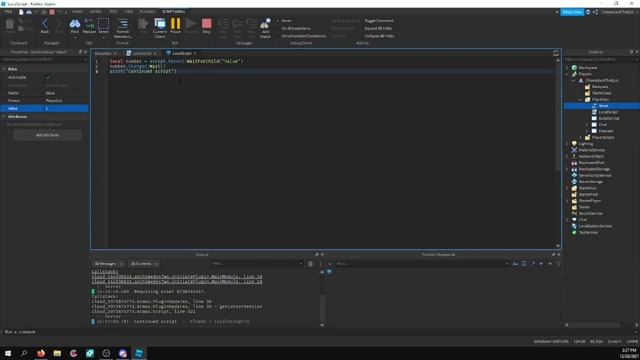The height and width of the screenshot is (360, 640).
Task: Open Windows Start menu
Action: coord(8,353)
